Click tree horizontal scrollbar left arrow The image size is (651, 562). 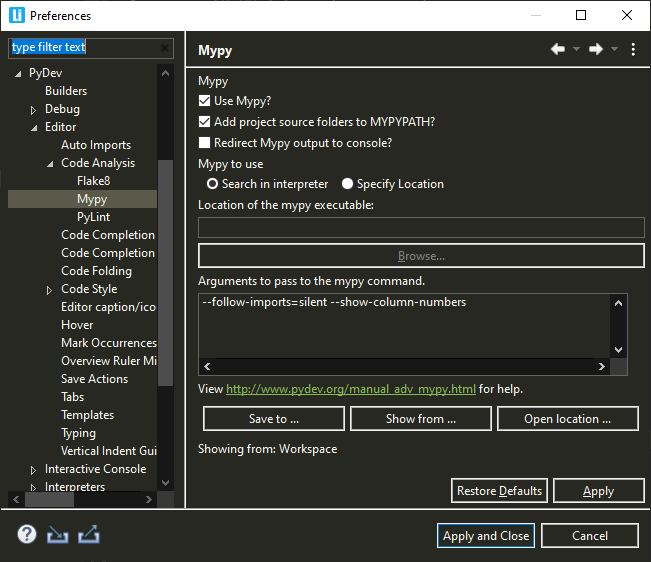tap(16, 499)
